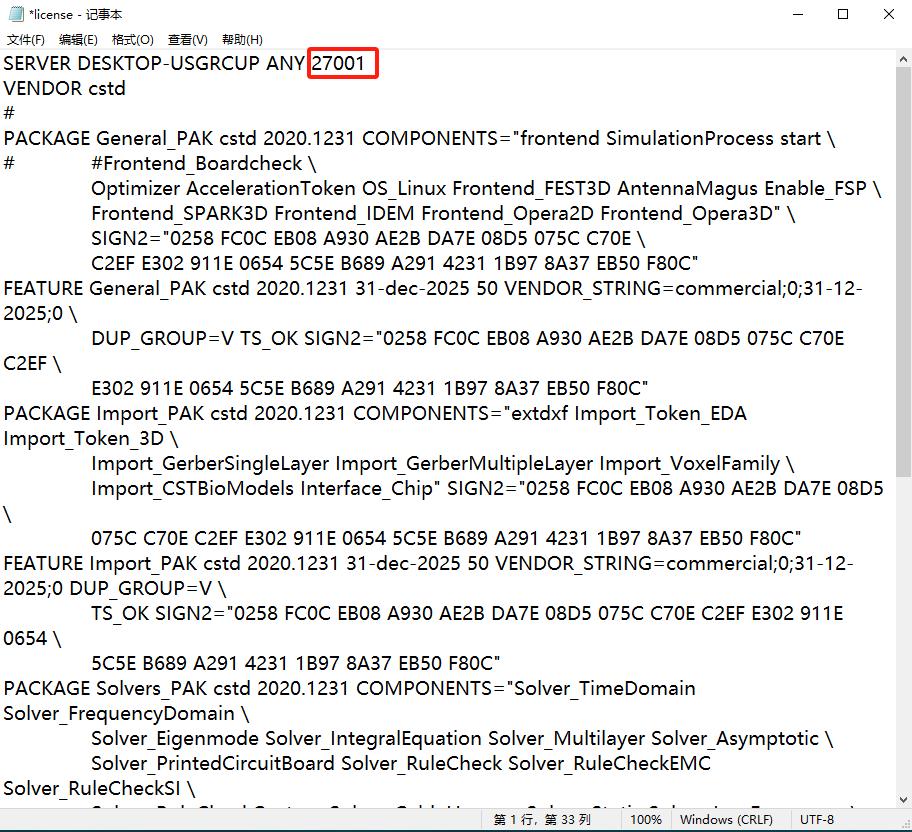Viewport: 912px width, 832px height.
Task: Click the cursor position '第 1 行, 第 33 列' in the status bar
Action: [x=542, y=820]
